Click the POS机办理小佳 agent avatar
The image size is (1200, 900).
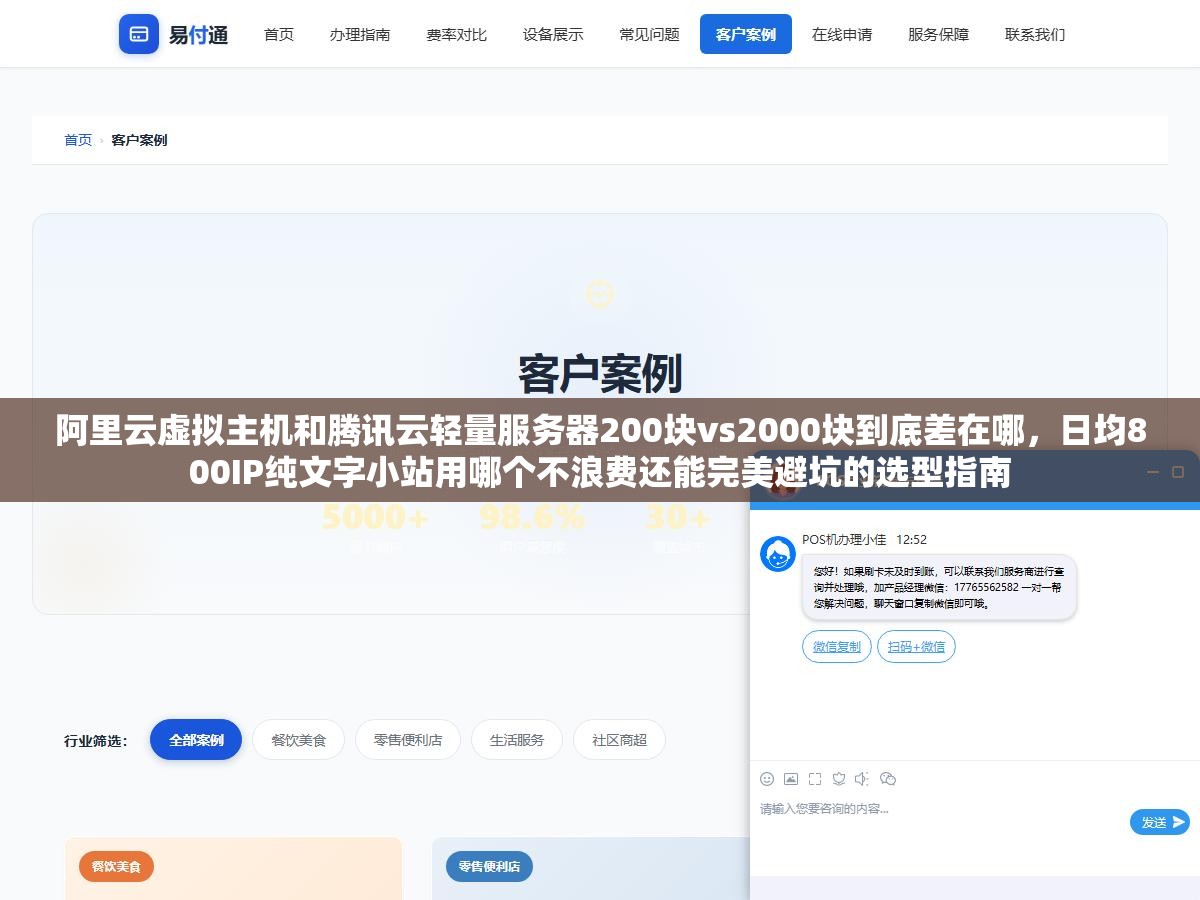tap(778, 554)
